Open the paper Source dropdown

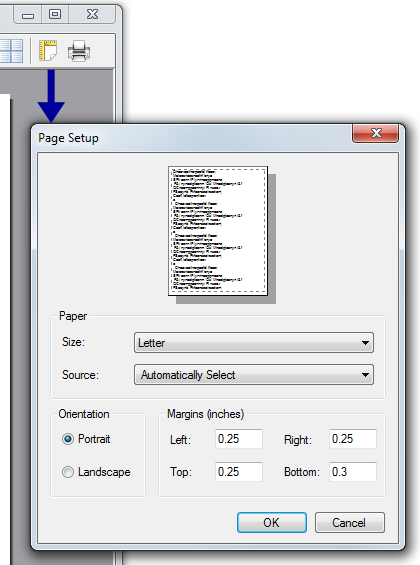254,375
